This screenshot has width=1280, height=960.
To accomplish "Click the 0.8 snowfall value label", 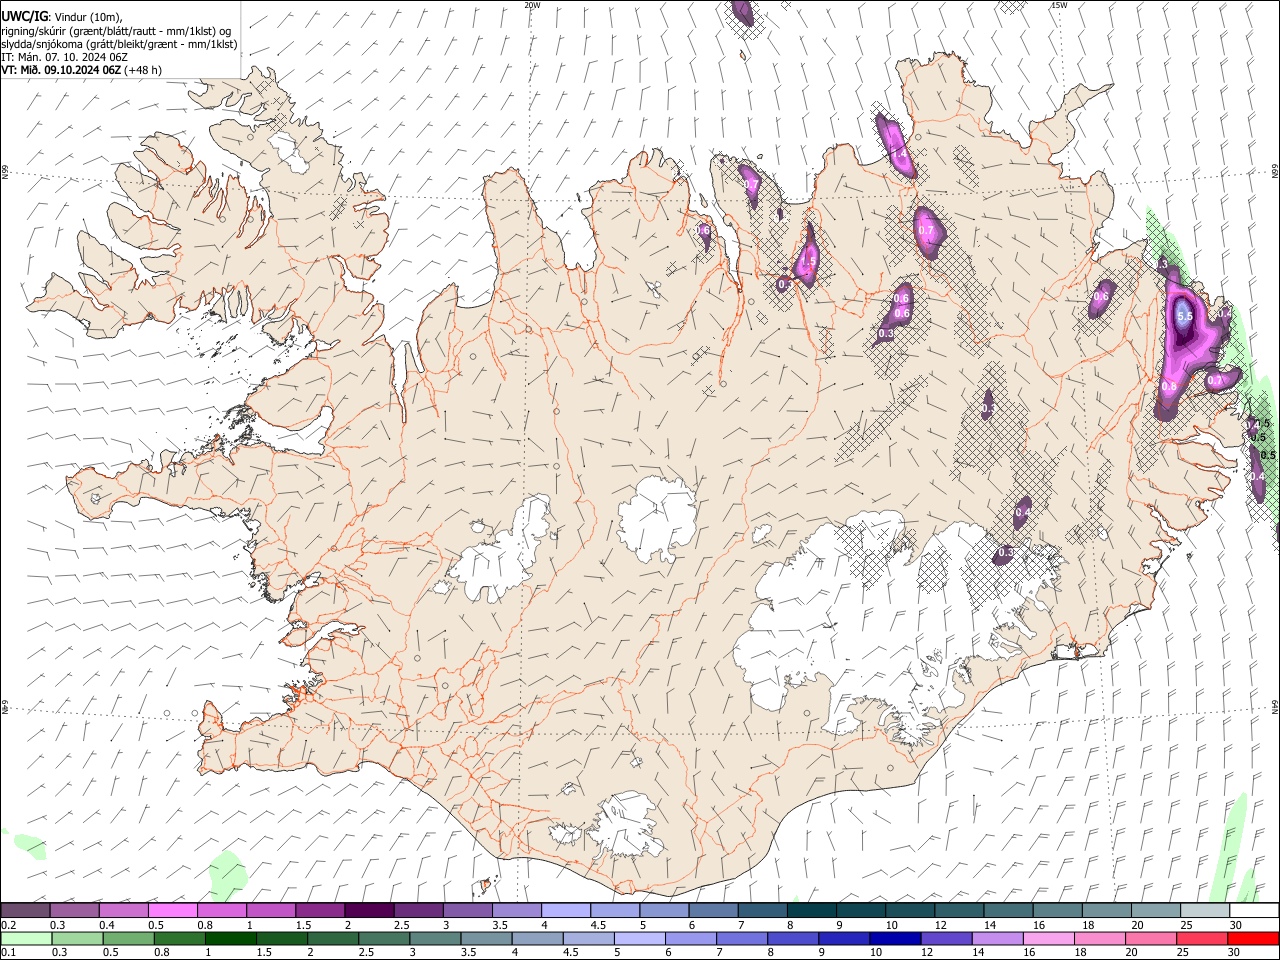I will 1168,386.
